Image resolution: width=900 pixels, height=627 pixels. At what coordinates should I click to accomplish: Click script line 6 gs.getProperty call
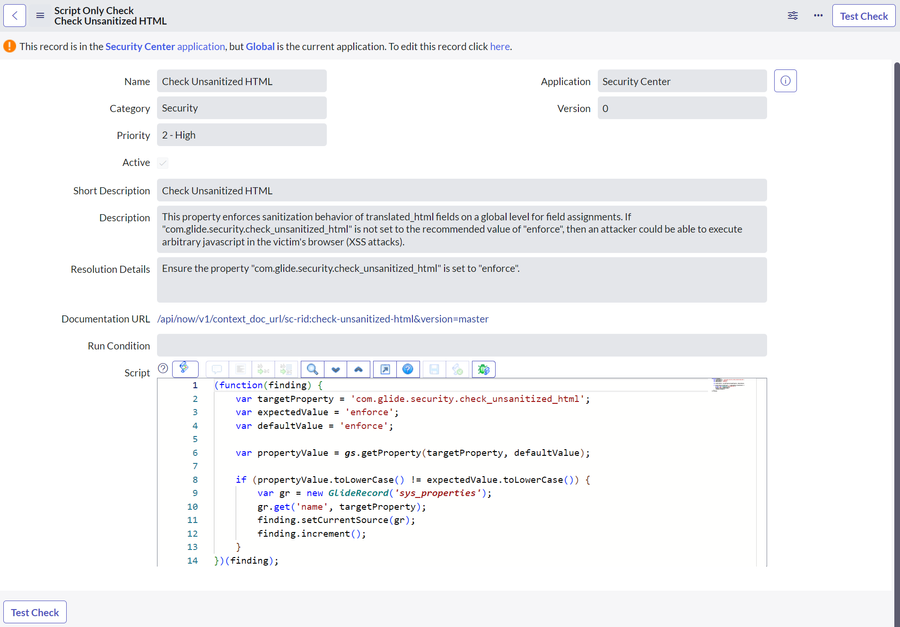click(467, 452)
